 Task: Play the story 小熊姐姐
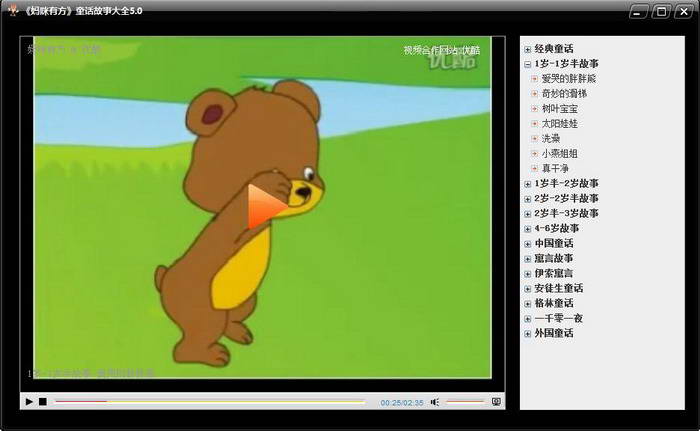click(x=559, y=154)
